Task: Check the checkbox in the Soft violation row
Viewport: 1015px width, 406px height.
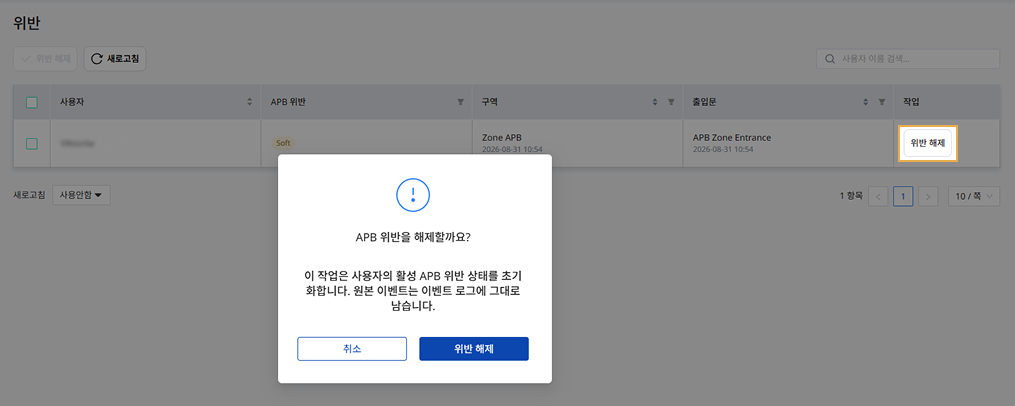Action: point(32,144)
